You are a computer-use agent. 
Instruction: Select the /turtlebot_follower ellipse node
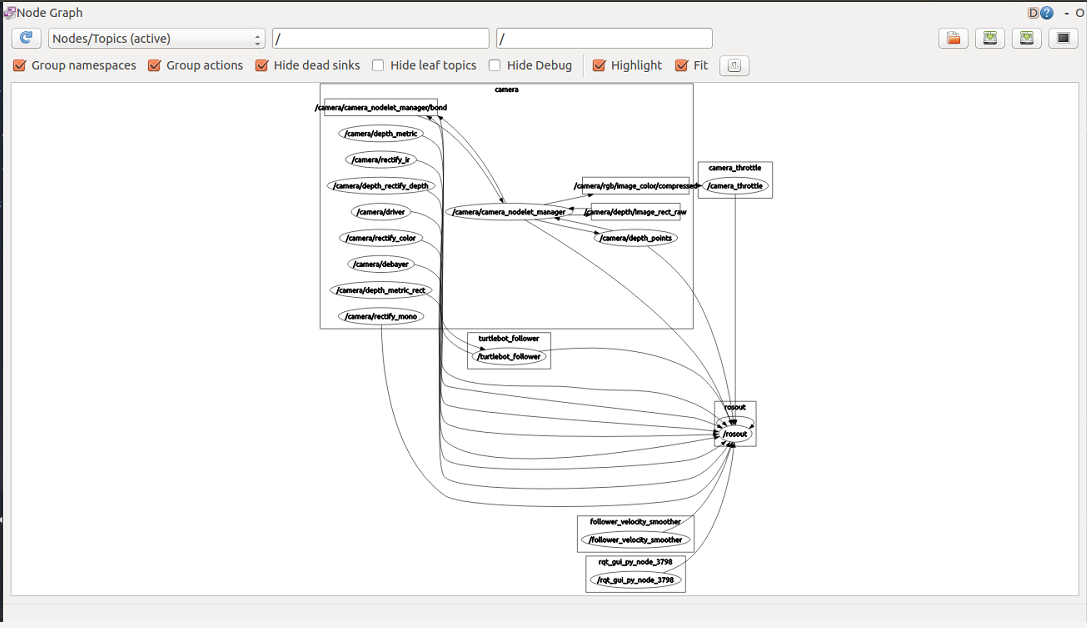pyautogui.click(x=509, y=356)
